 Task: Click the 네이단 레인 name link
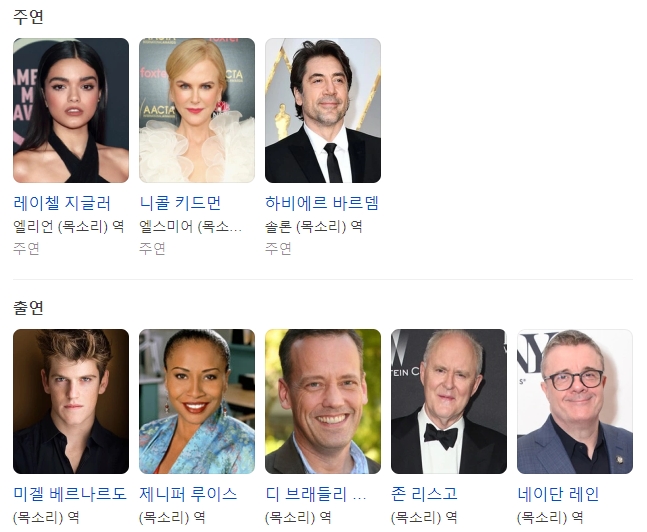[x=558, y=494]
